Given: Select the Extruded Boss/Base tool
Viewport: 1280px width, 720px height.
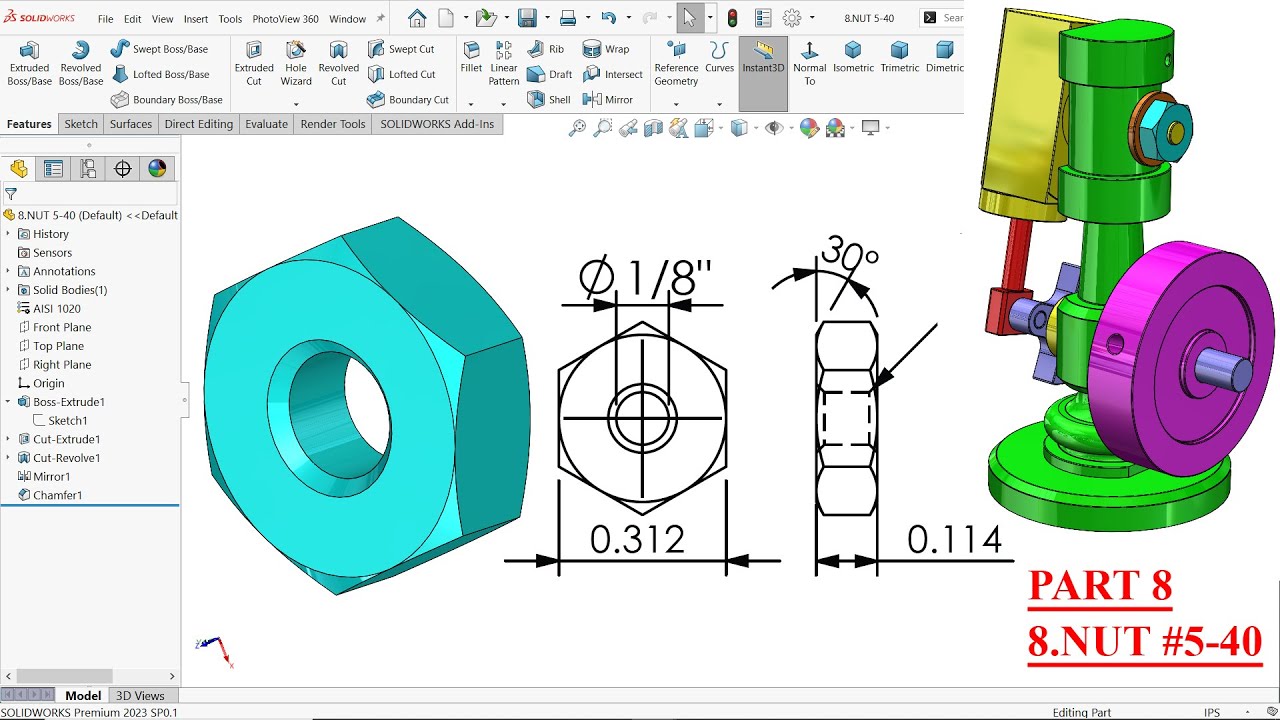Looking at the screenshot, I should point(30,63).
